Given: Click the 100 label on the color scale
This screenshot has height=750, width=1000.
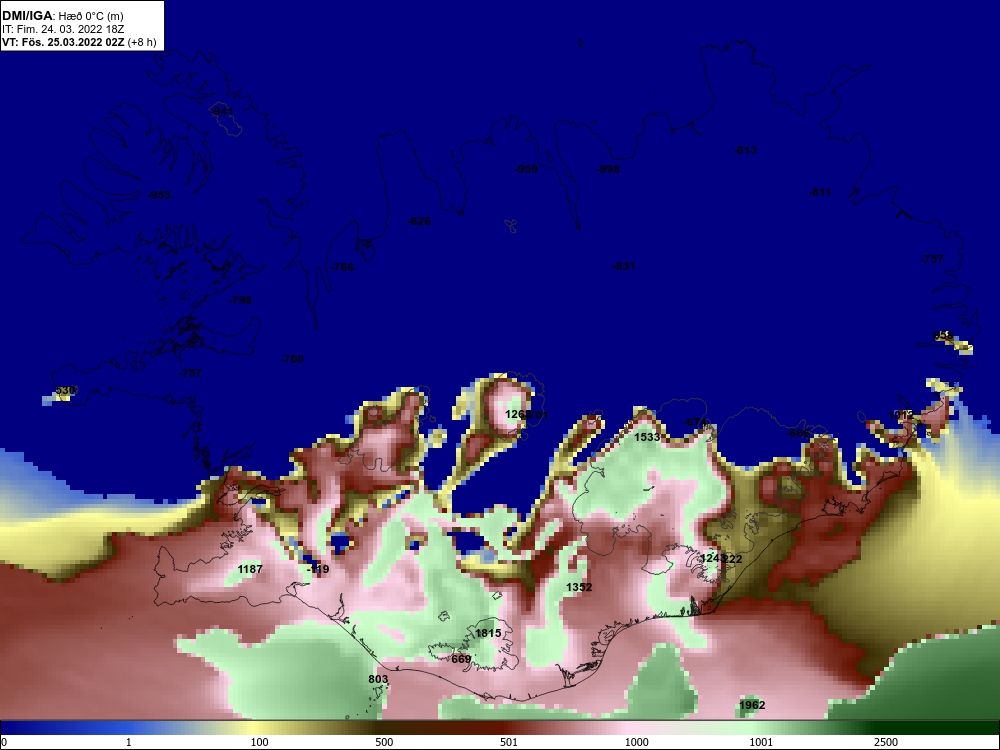Looking at the screenshot, I should click(259, 742).
